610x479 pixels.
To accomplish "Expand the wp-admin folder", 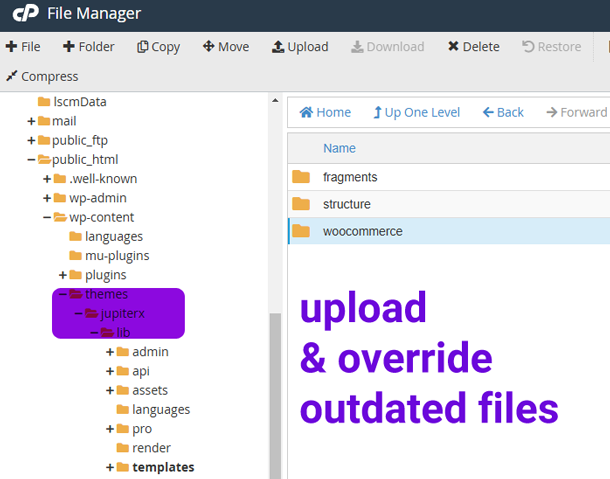I will point(47,198).
